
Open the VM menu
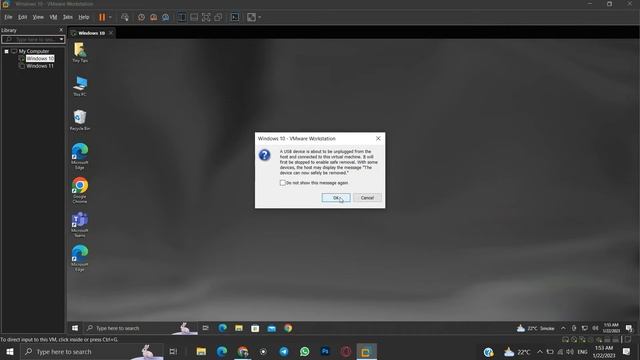click(x=53, y=17)
